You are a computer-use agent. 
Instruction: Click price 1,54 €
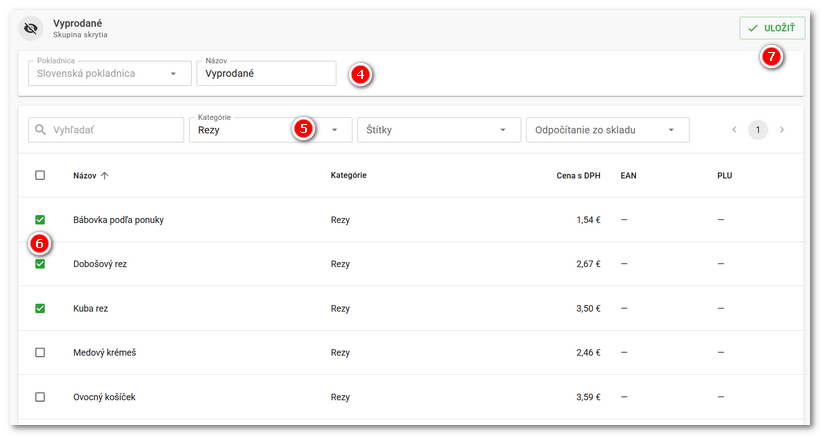tap(589, 220)
